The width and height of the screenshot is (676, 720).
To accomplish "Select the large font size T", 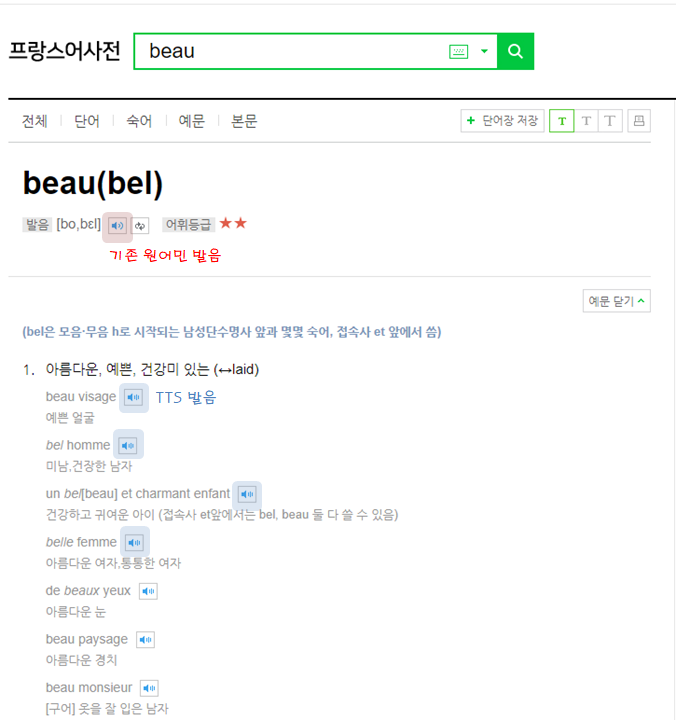I will point(610,121).
